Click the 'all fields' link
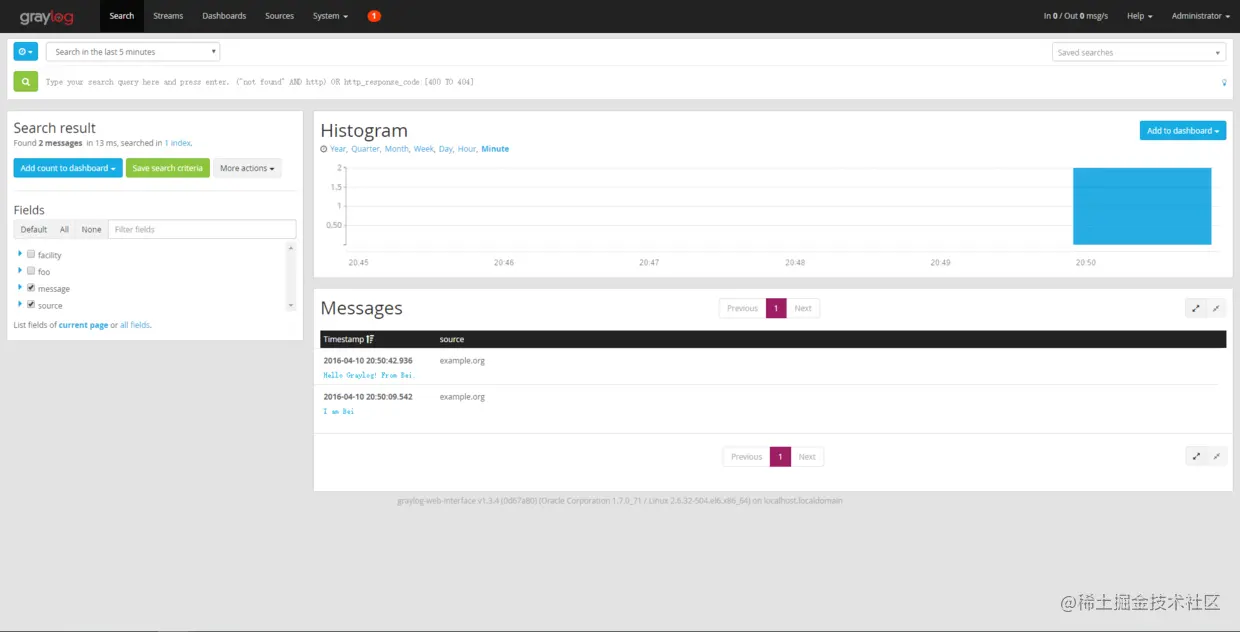Viewport: 1240px width, 632px height. tap(135, 325)
